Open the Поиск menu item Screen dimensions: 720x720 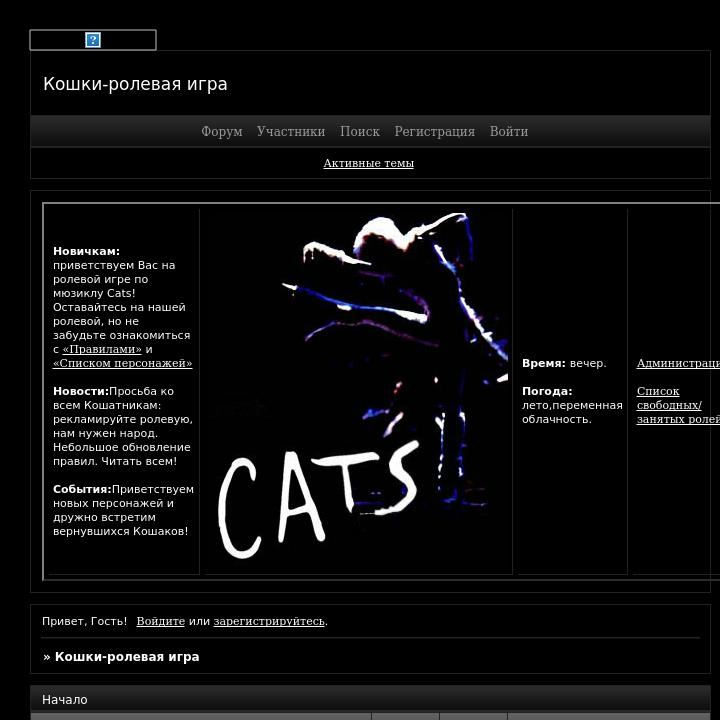(360, 131)
